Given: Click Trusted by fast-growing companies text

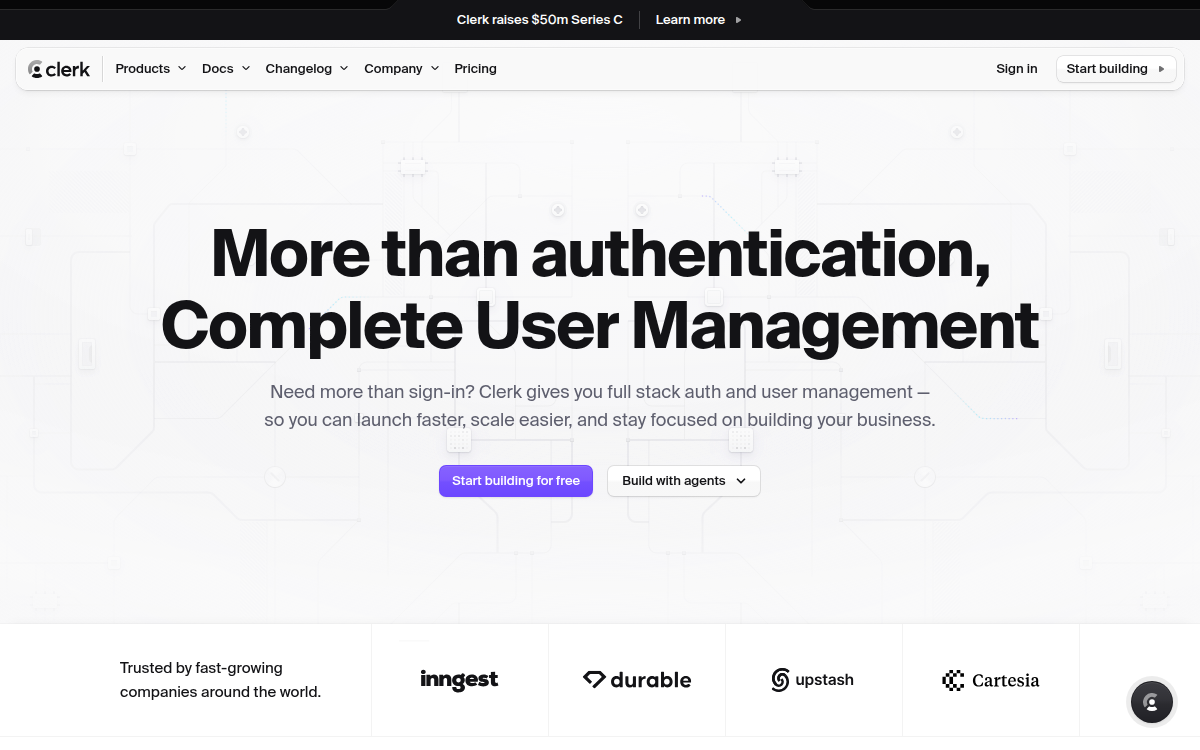Looking at the screenshot, I should 220,680.
